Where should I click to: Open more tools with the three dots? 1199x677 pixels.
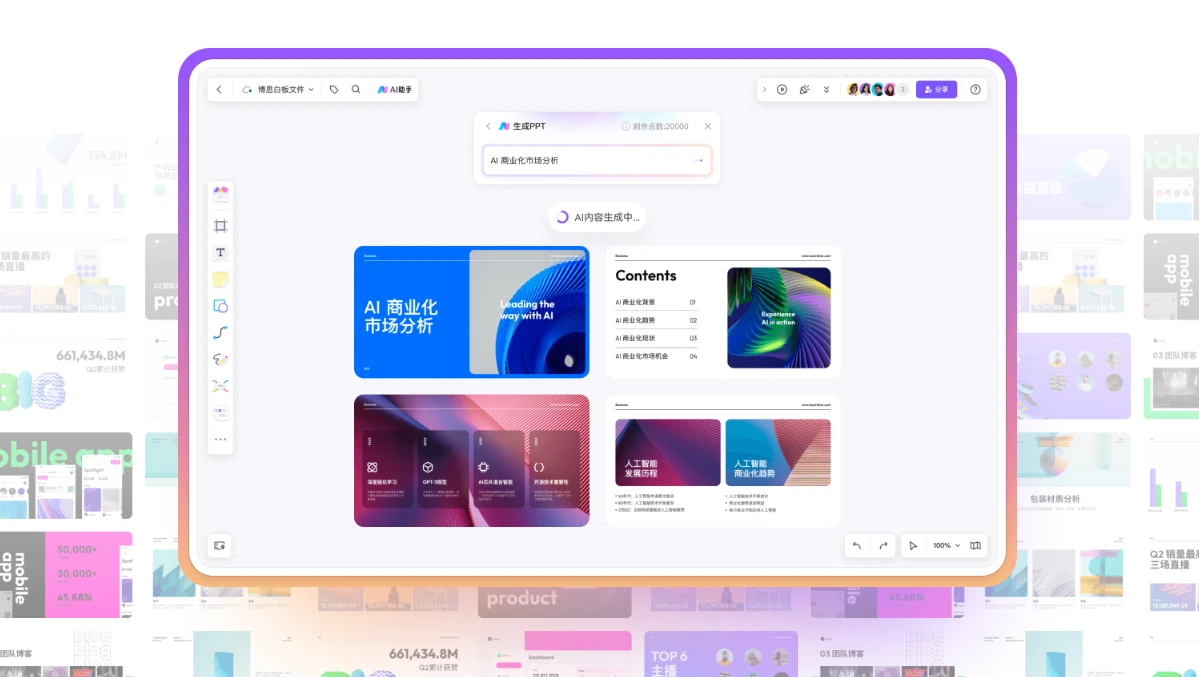click(x=220, y=439)
